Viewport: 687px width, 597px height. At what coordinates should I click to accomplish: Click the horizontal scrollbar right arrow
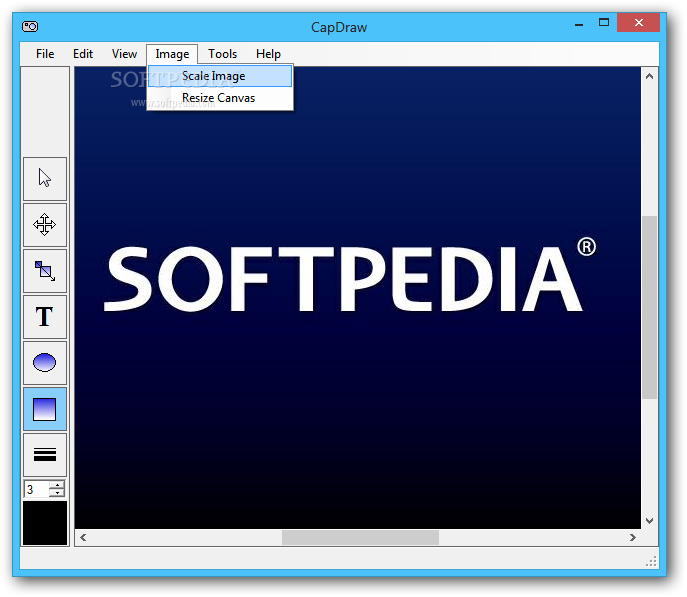(633, 537)
